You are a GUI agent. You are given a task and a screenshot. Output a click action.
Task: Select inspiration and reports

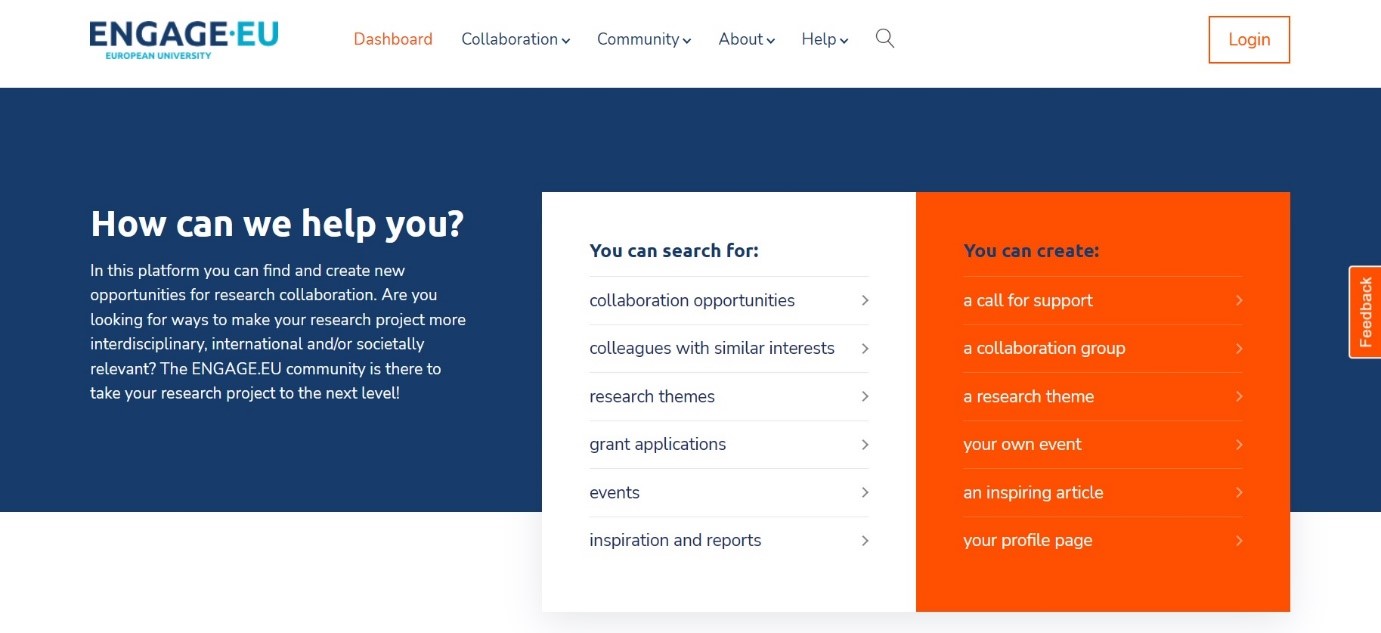pyautogui.click(x=675, y=540)
